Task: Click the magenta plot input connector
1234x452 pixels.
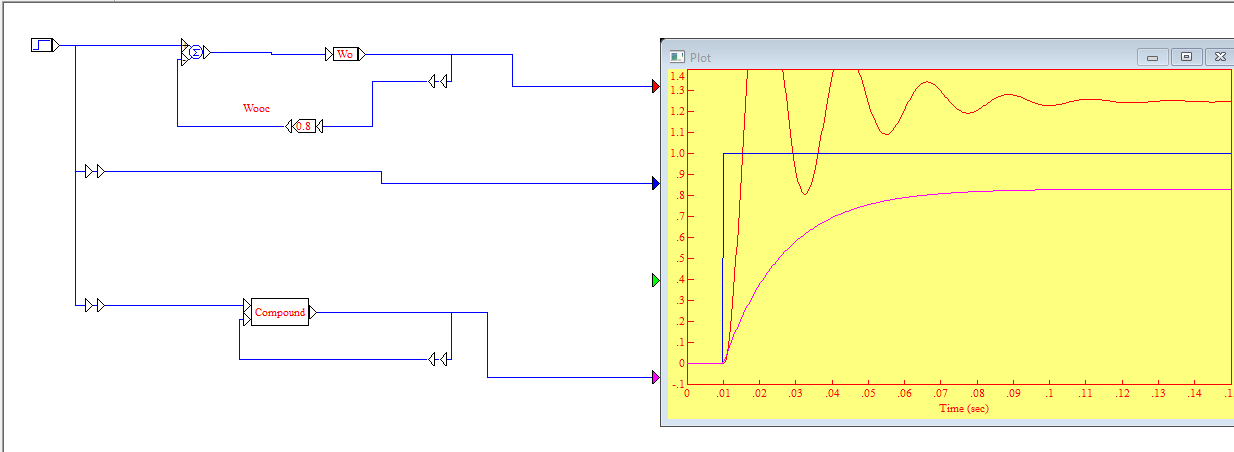Action: pyautogui.click(x=655, y=377)
